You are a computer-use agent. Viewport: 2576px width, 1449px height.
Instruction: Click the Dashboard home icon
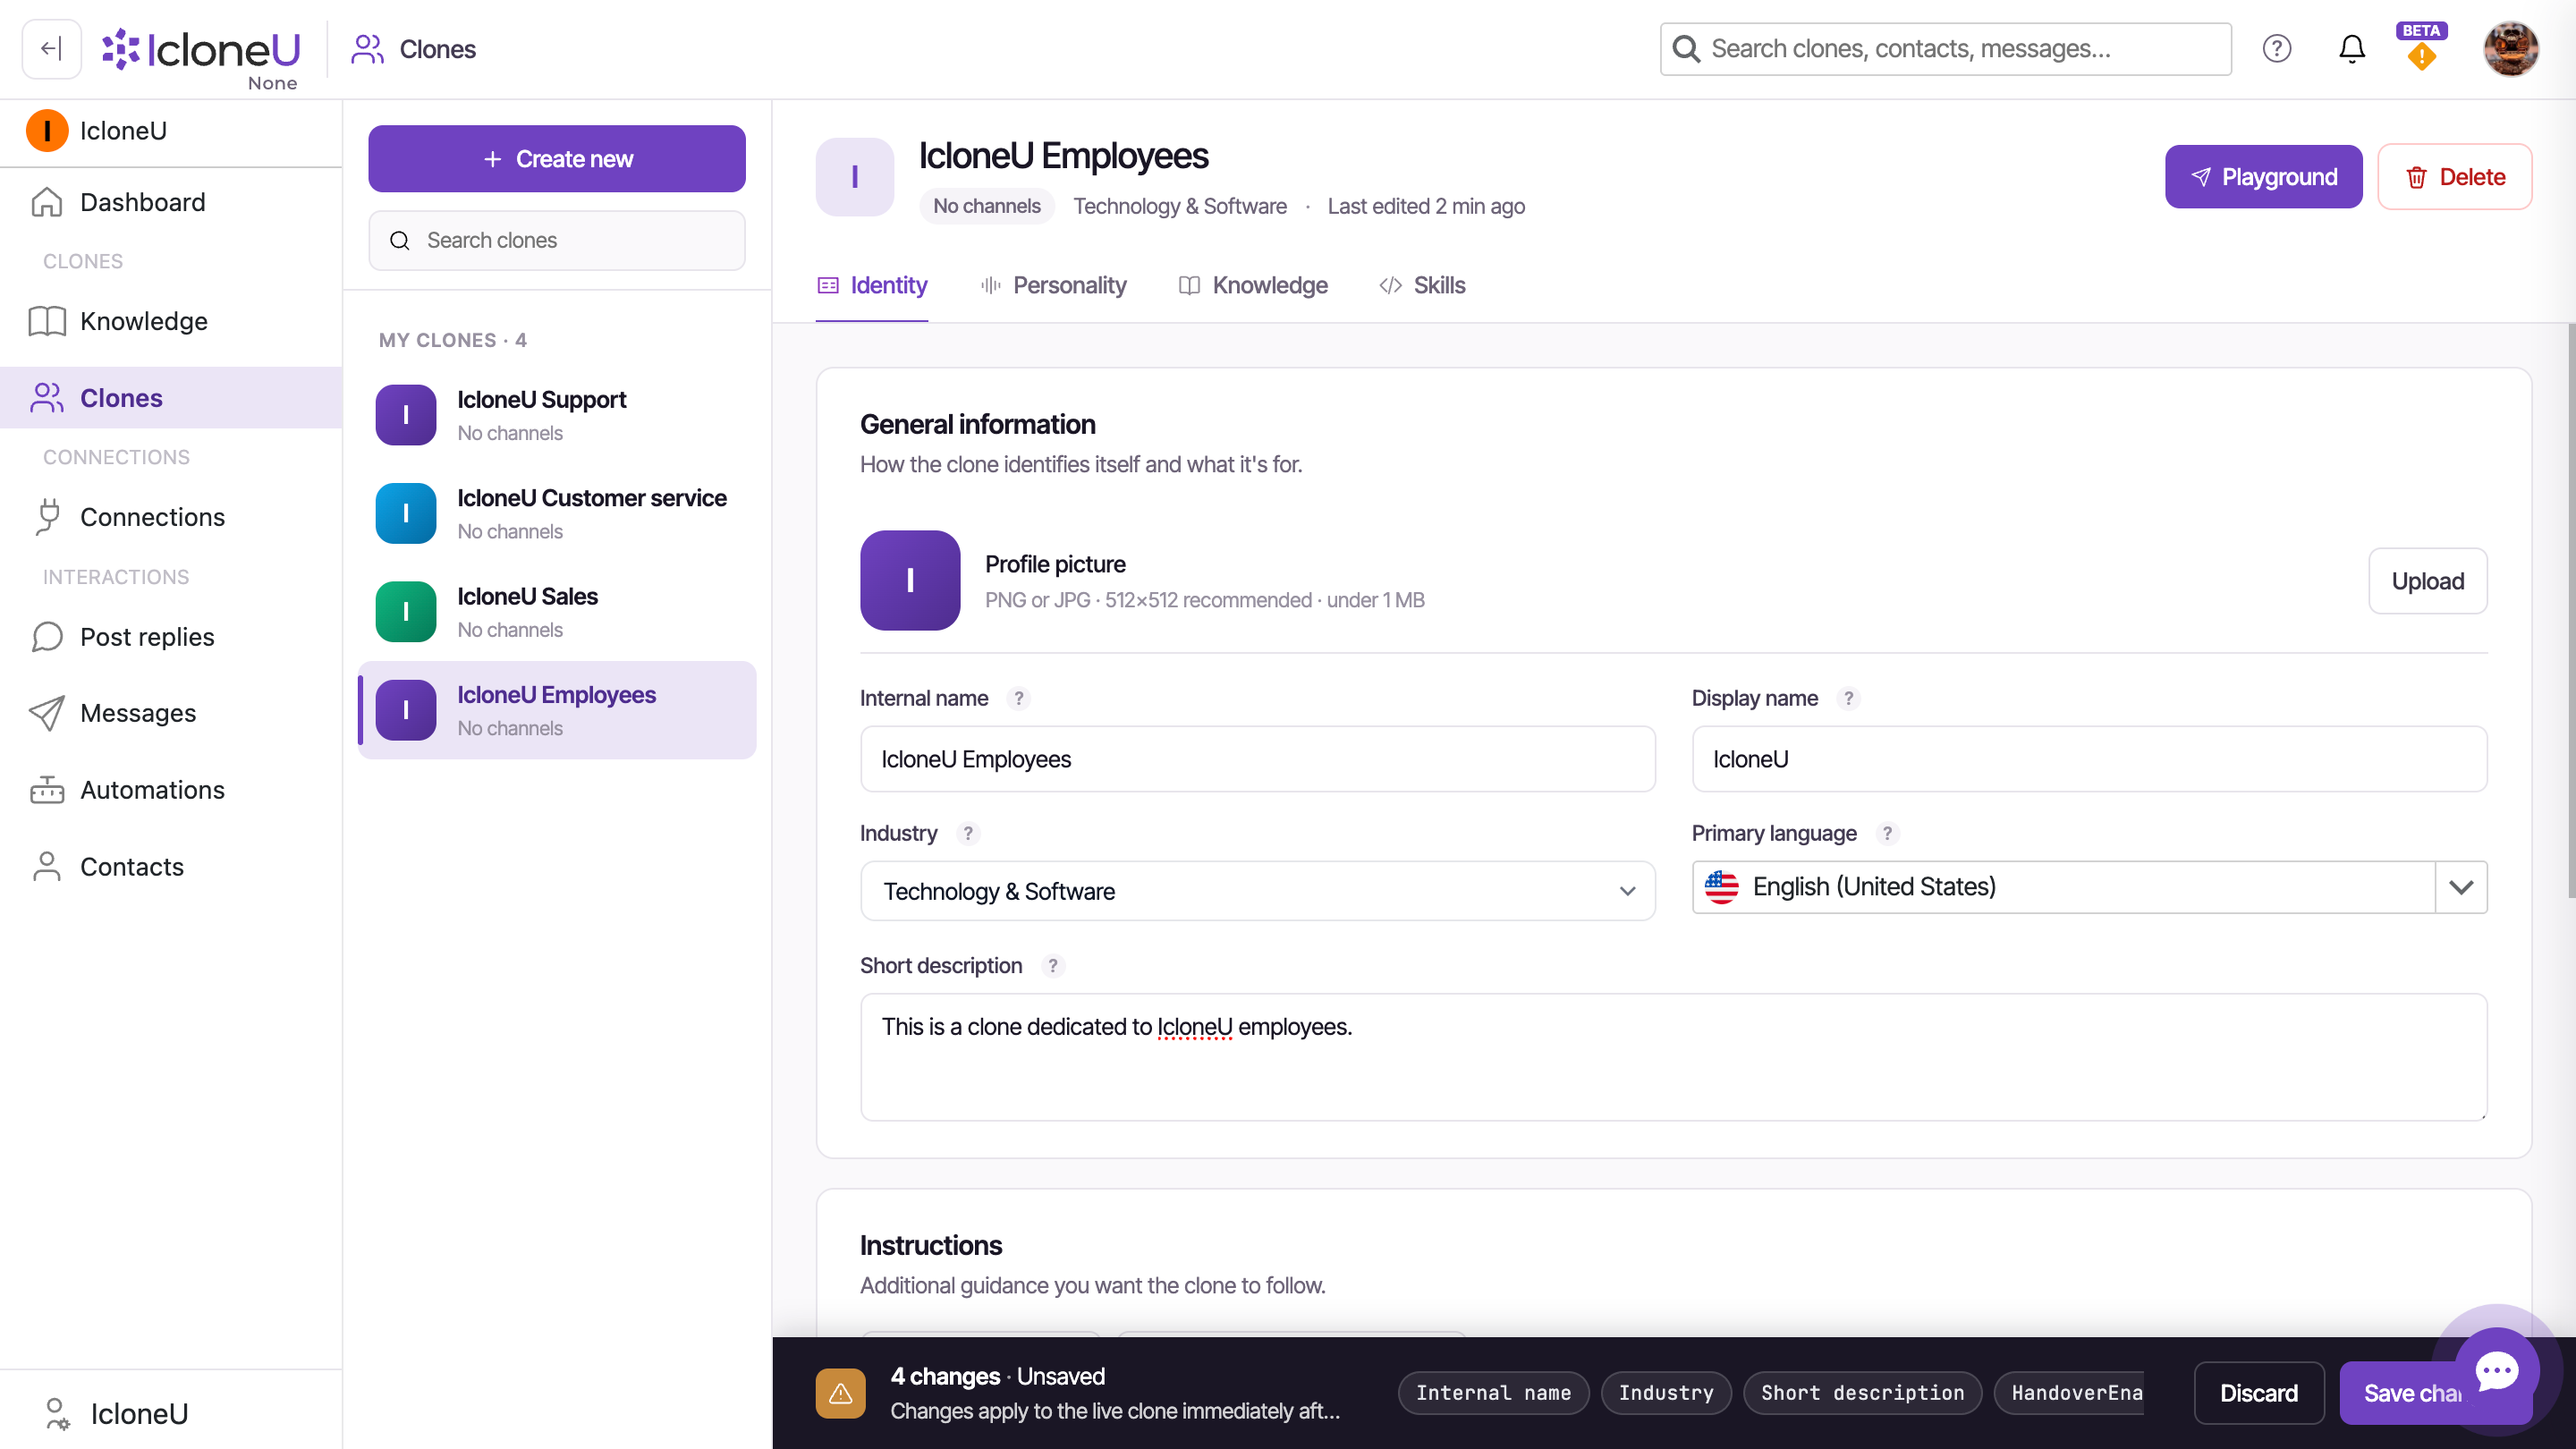47,202
